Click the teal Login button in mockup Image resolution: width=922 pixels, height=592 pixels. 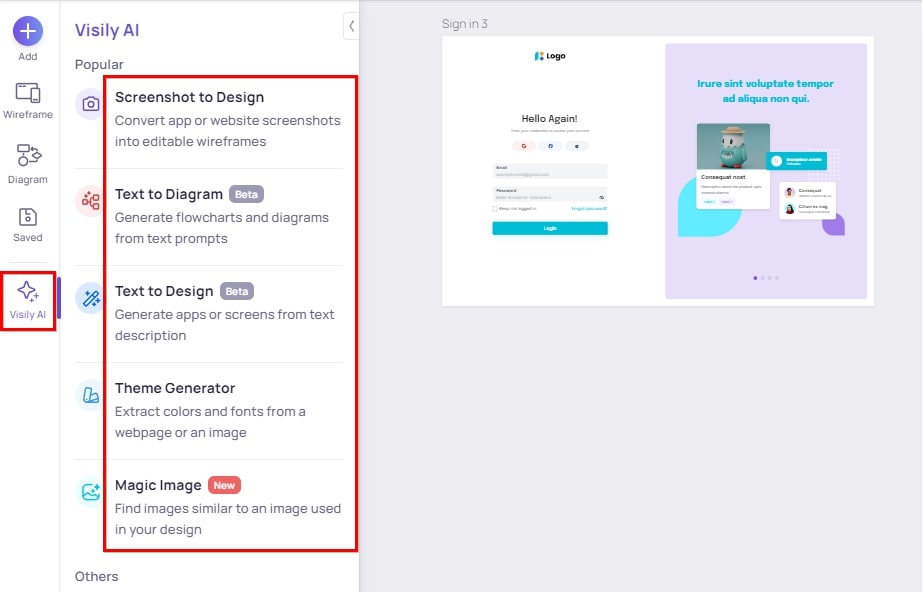pos(550,228)
